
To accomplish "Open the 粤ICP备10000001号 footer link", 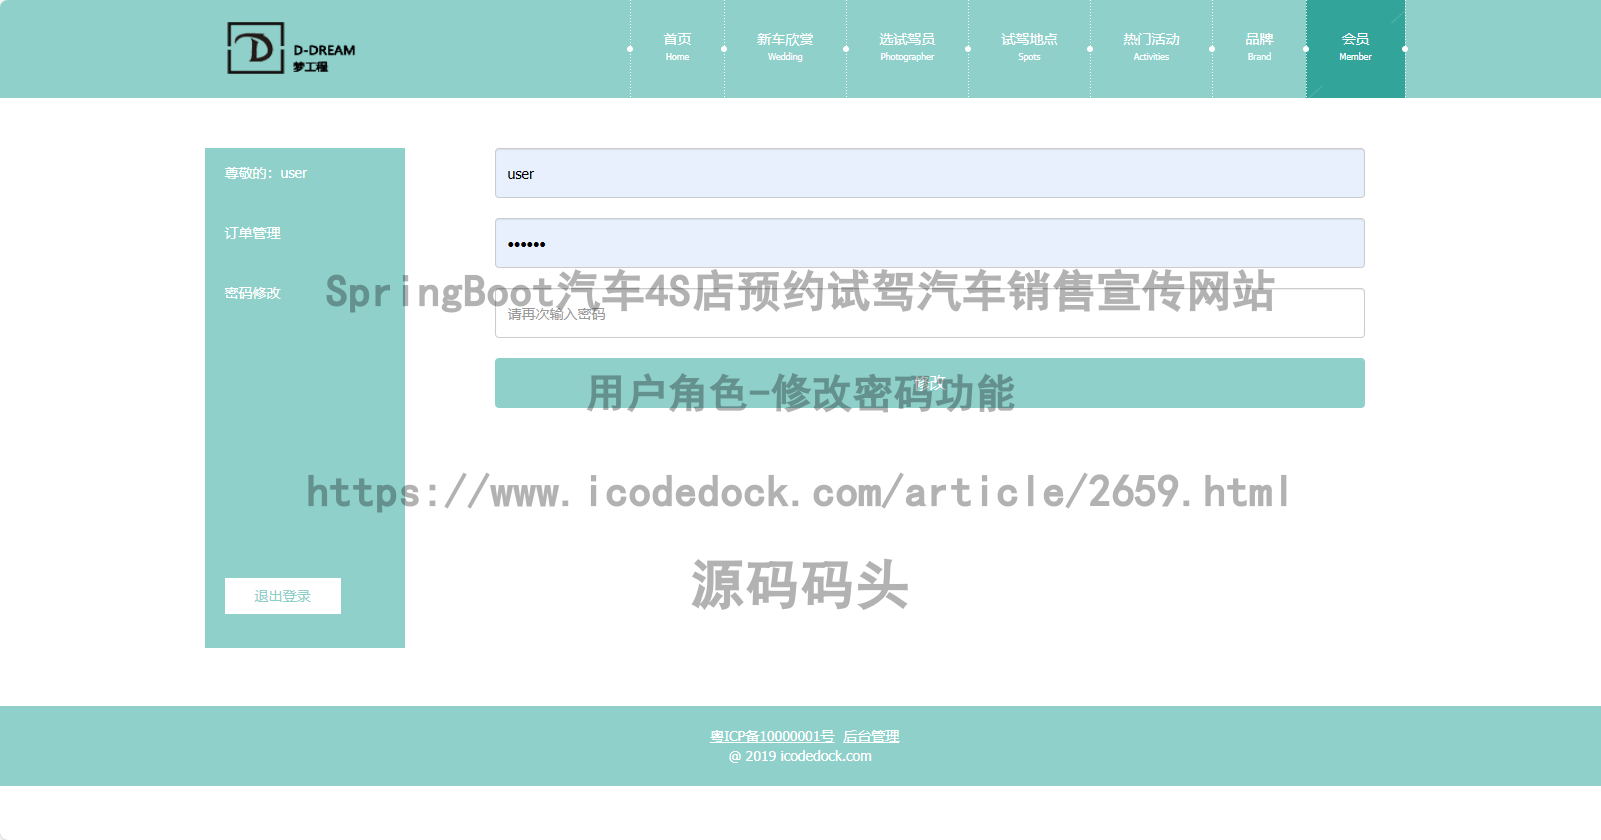I will (772, 736).
